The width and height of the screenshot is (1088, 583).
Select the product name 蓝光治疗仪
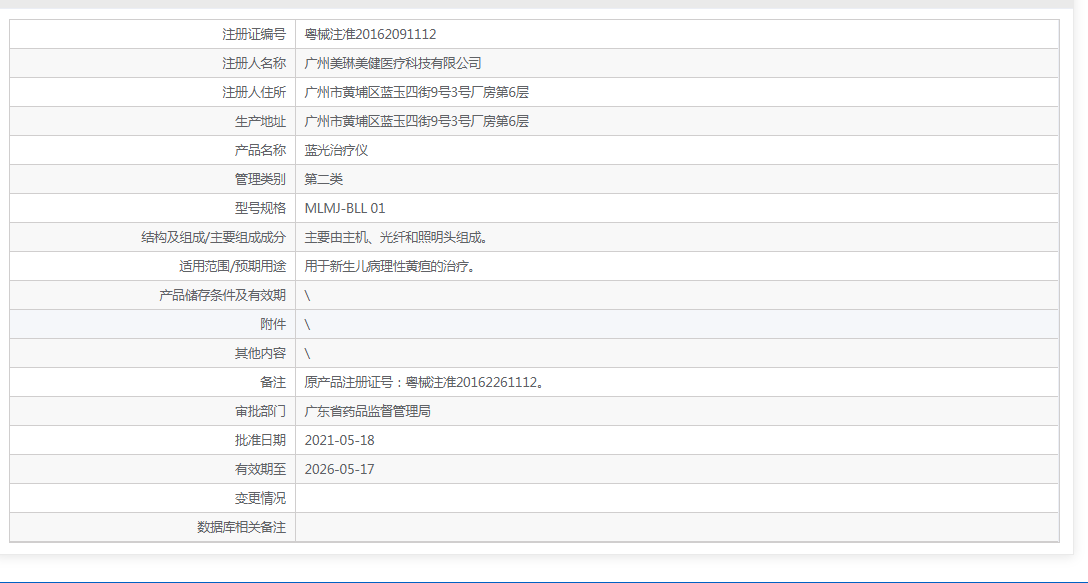pyautogui.click(x=336, y=150)
